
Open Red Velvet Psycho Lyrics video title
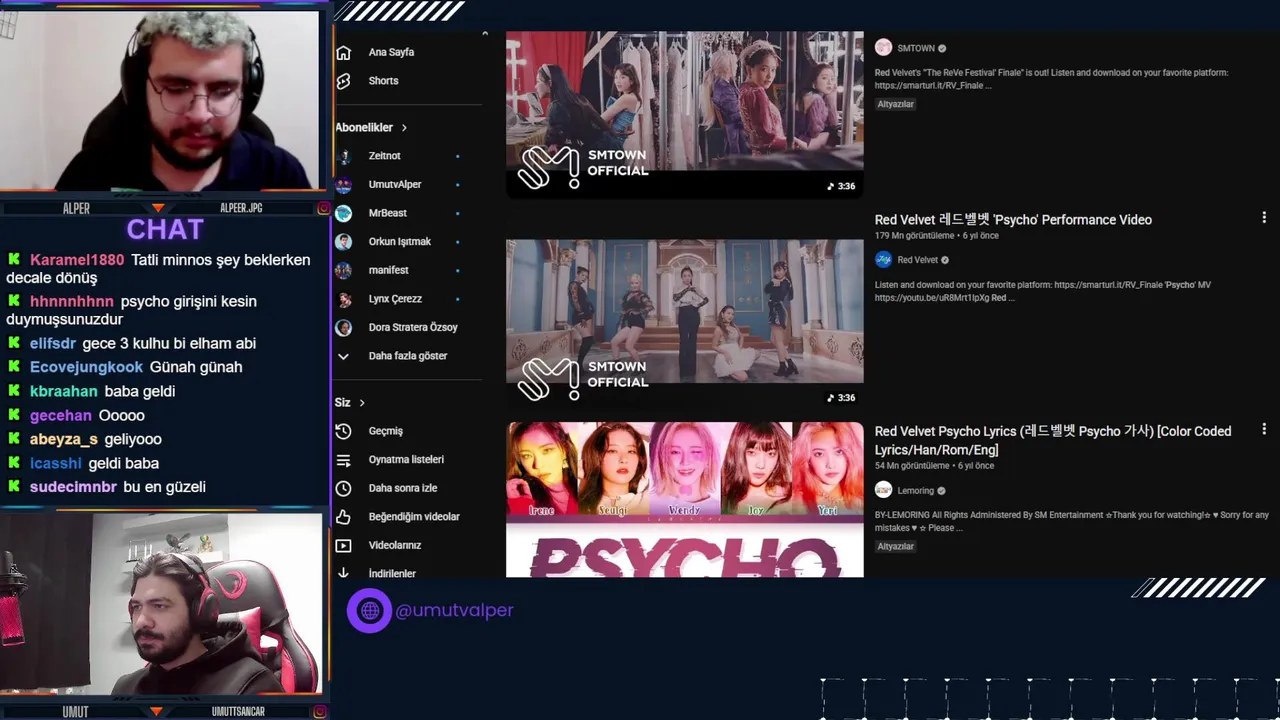[1053, 440]
